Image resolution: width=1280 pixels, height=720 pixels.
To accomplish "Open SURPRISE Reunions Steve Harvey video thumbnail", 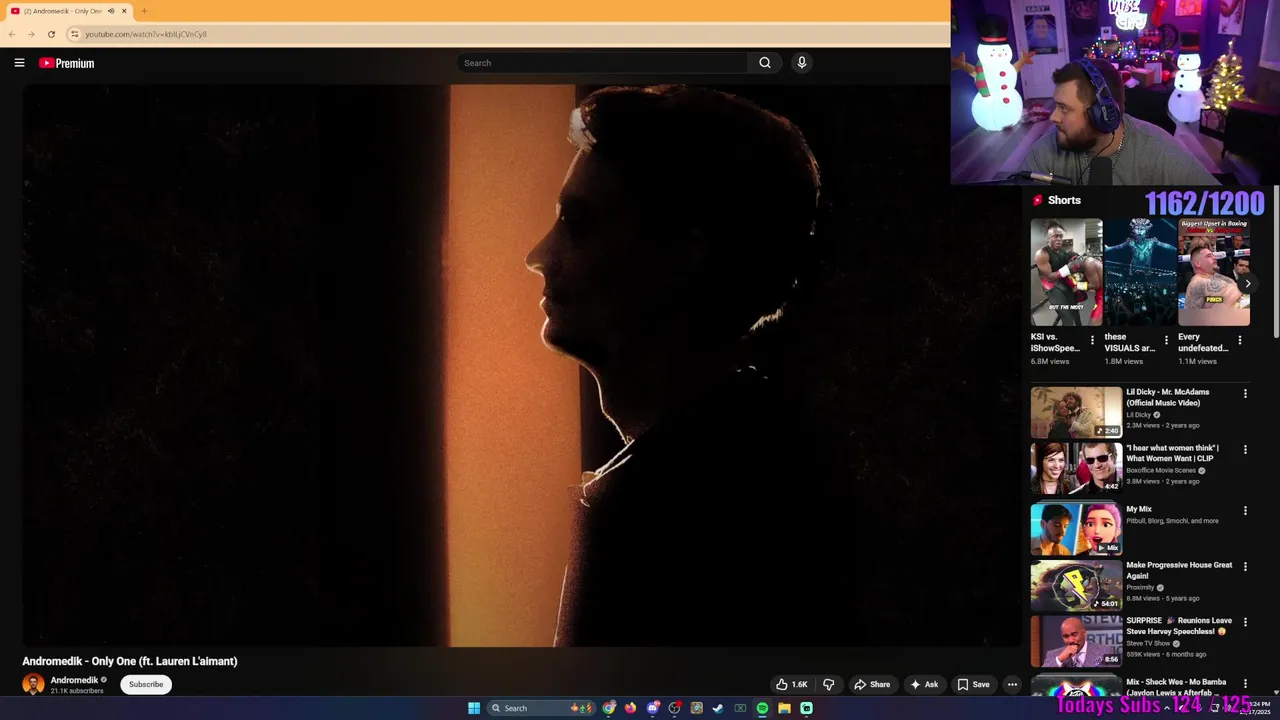I will point(1076,641).
